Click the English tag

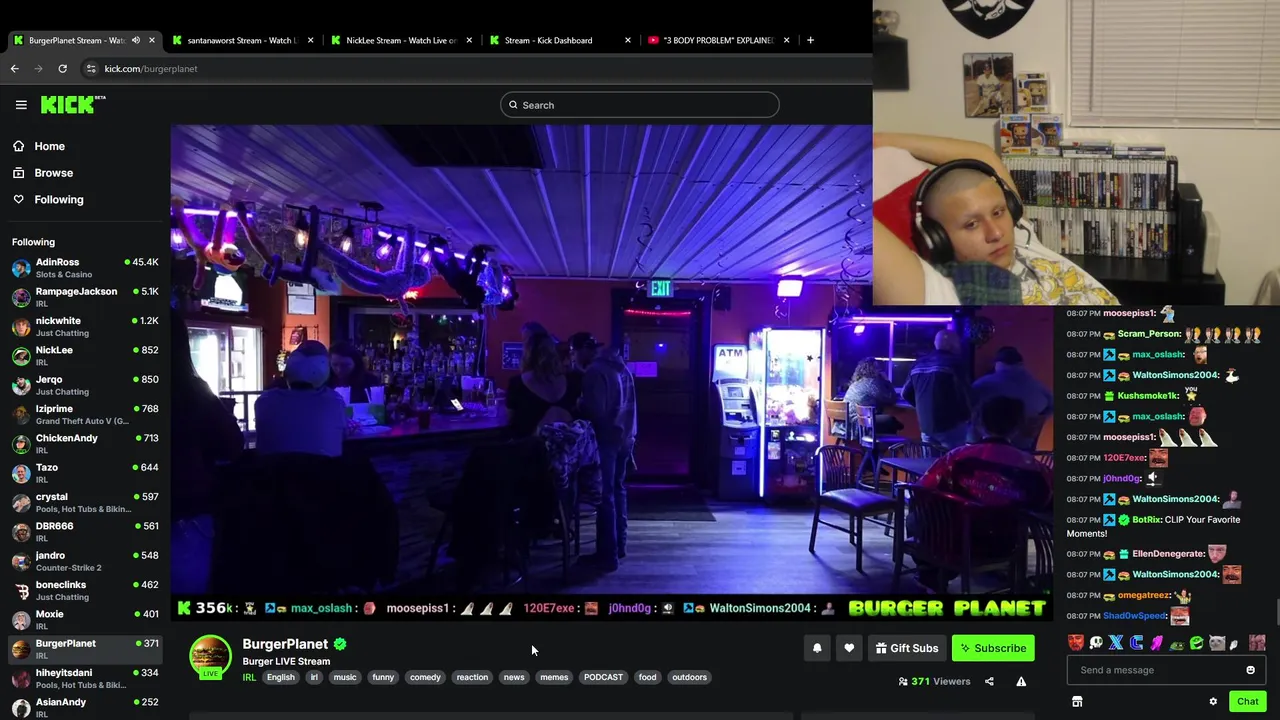pos(280,677)
